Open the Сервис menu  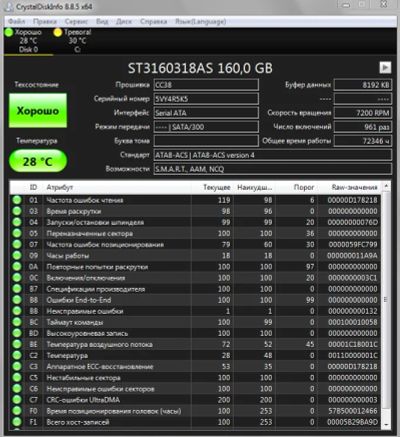tap(76, 22)
